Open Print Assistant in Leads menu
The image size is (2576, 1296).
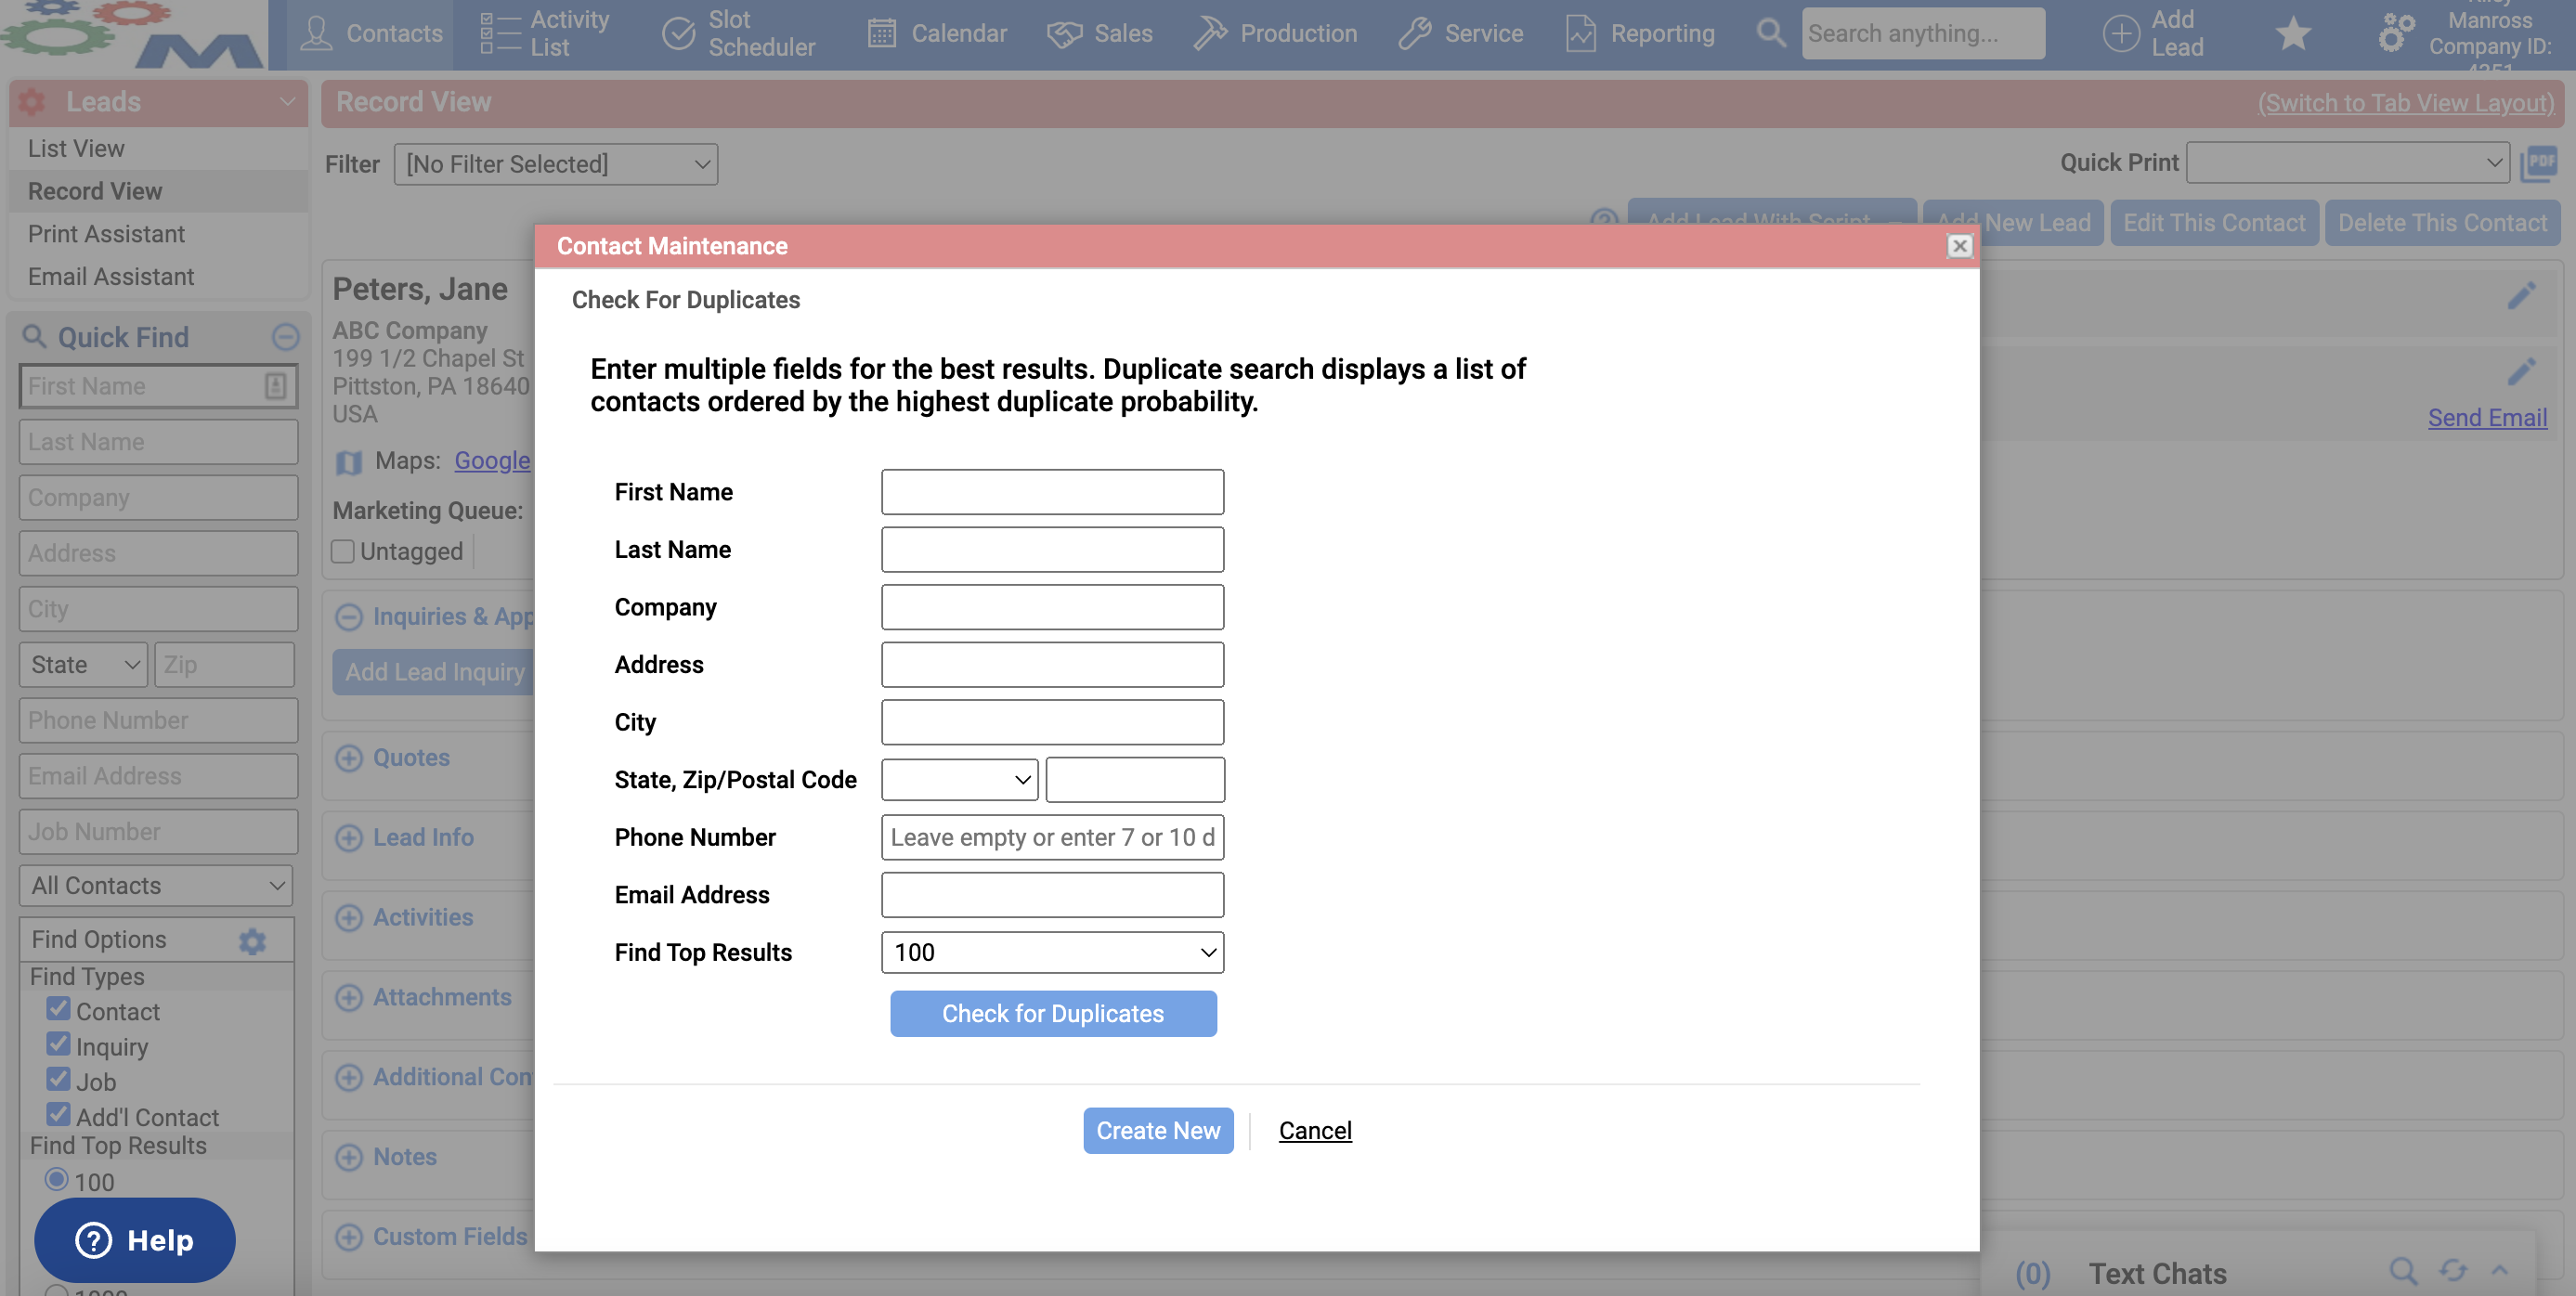tap(106, 234)
